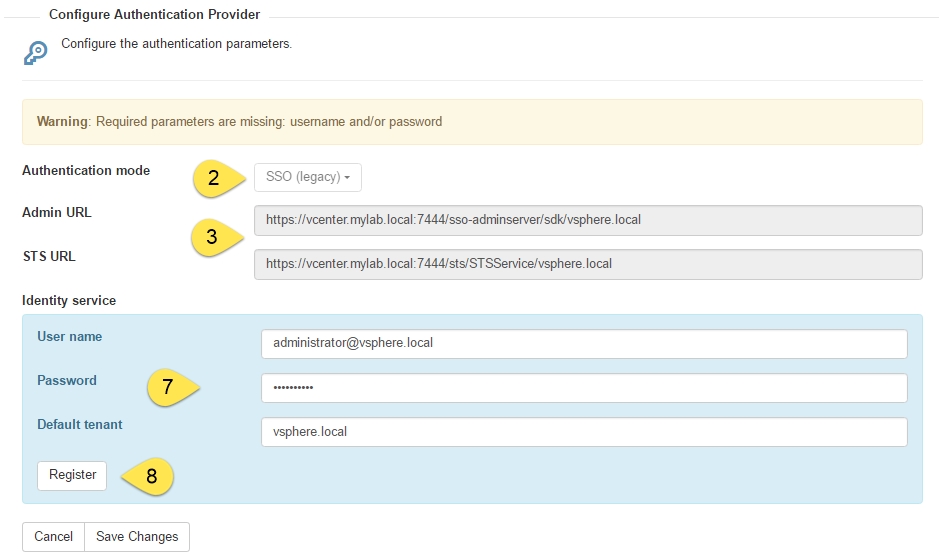The image size is (939, 555).
Task: Focus the User name input field
Action: (x=584, y=344)
